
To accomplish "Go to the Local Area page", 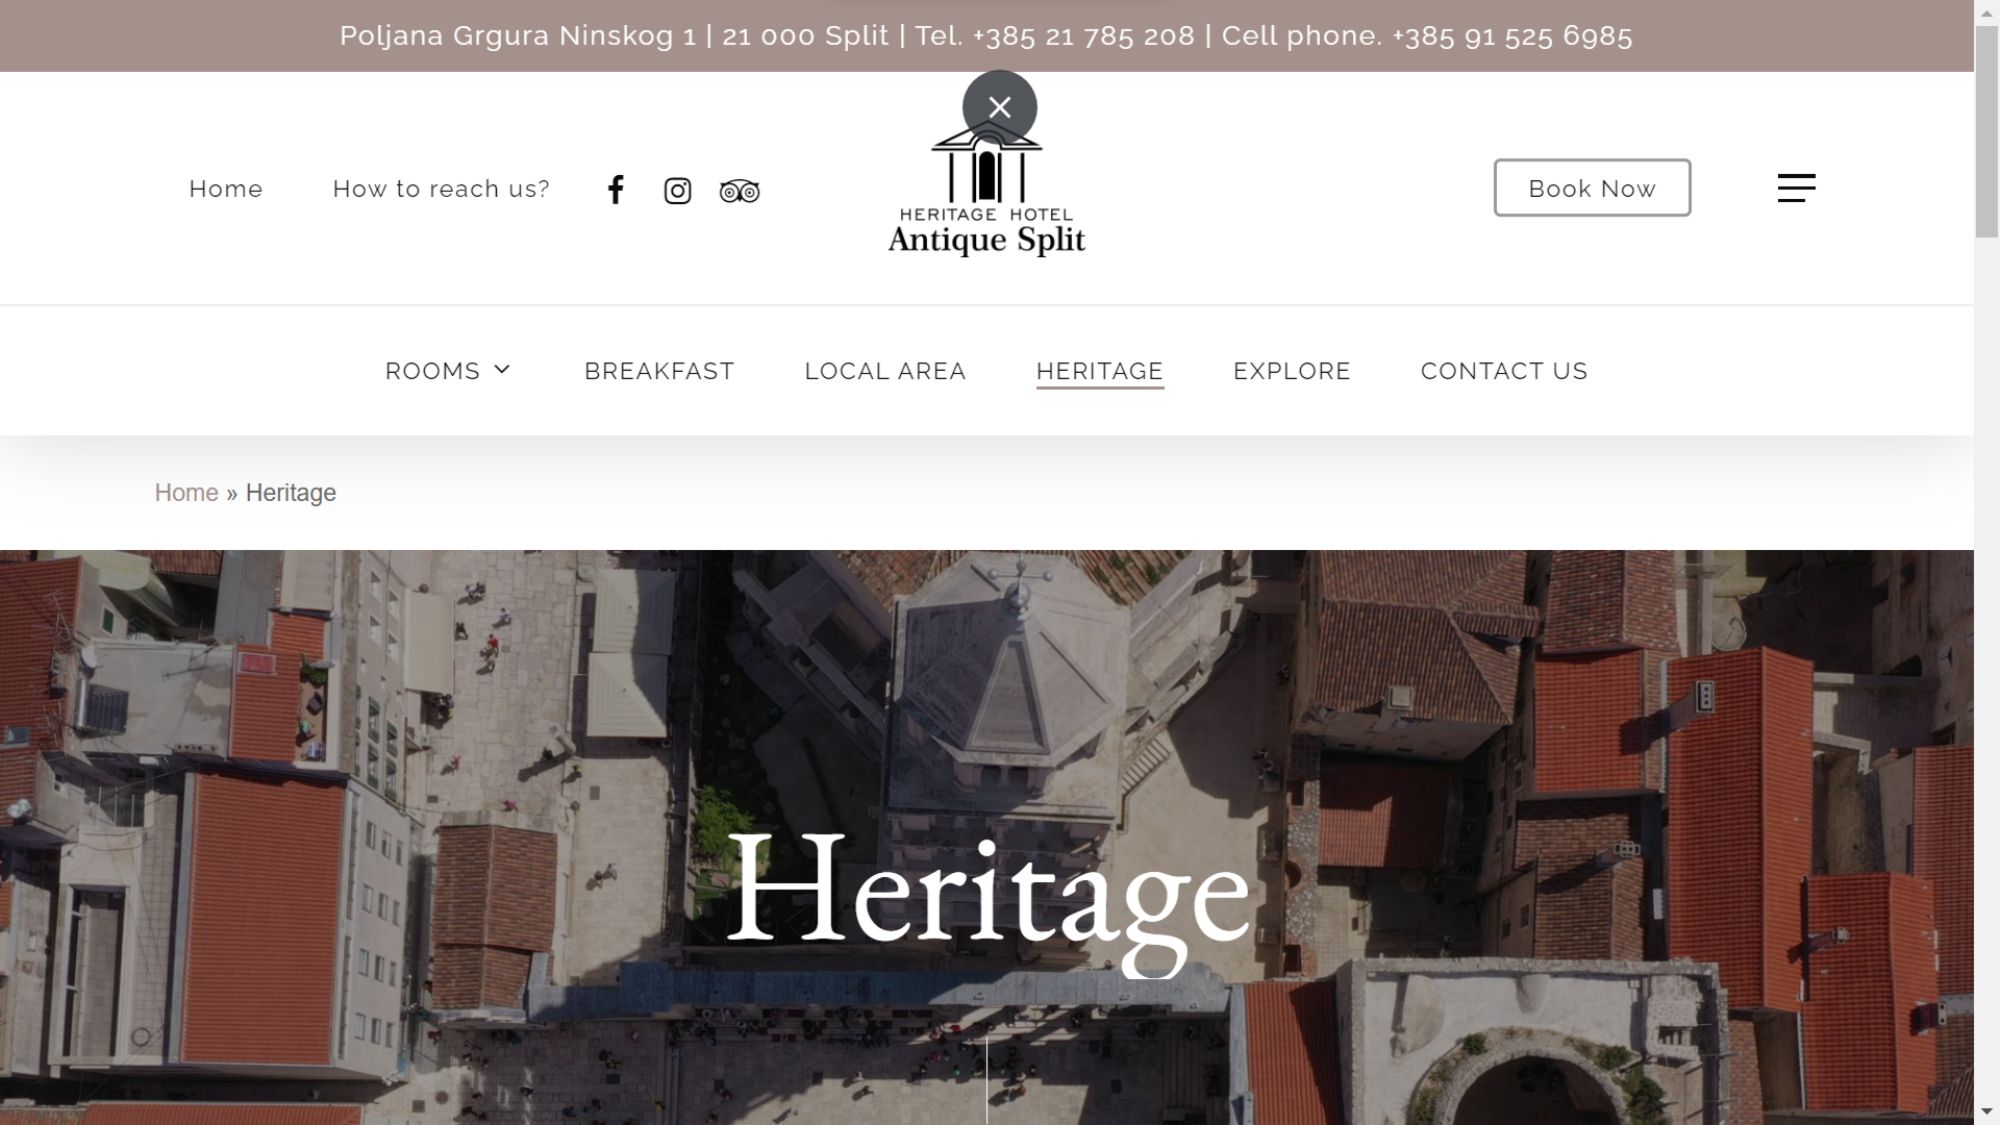I will point(885,371).
